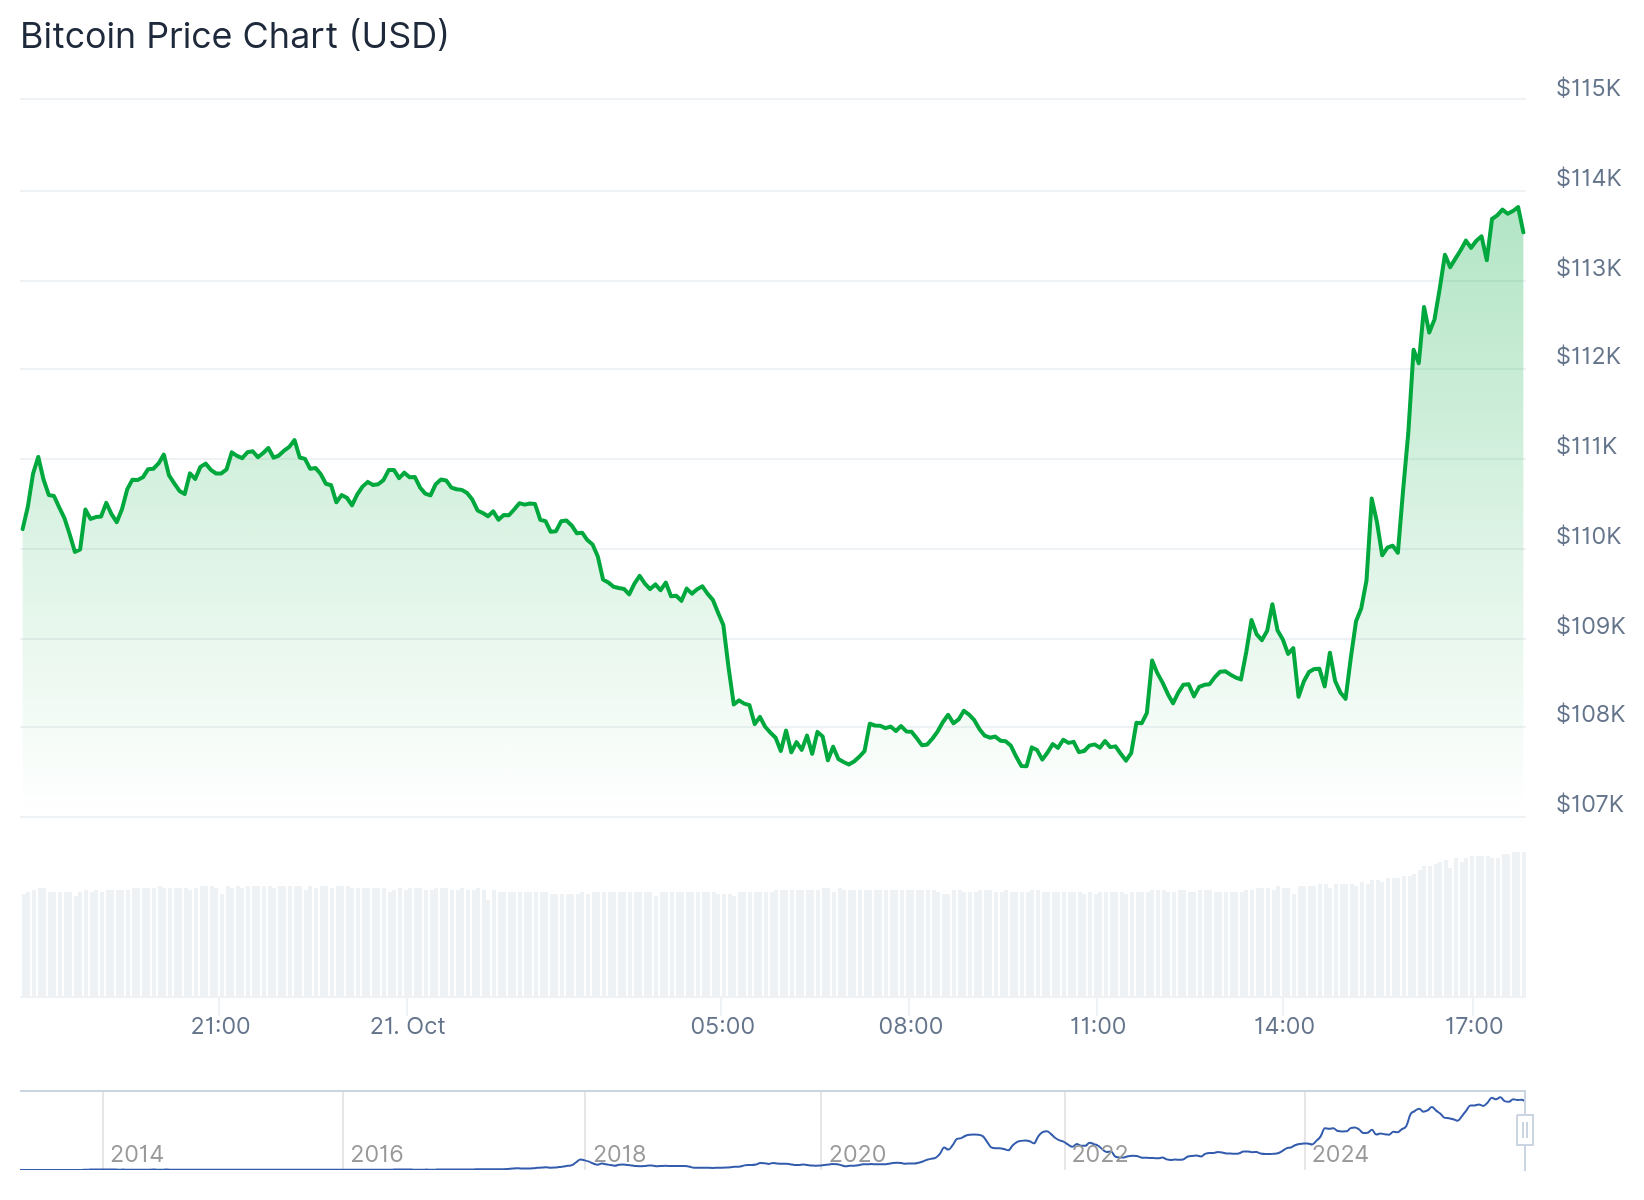This screenshot has height=1200, width=1644.
Task: Click the 17:00 time axis label
Action: point(1474,1026)
